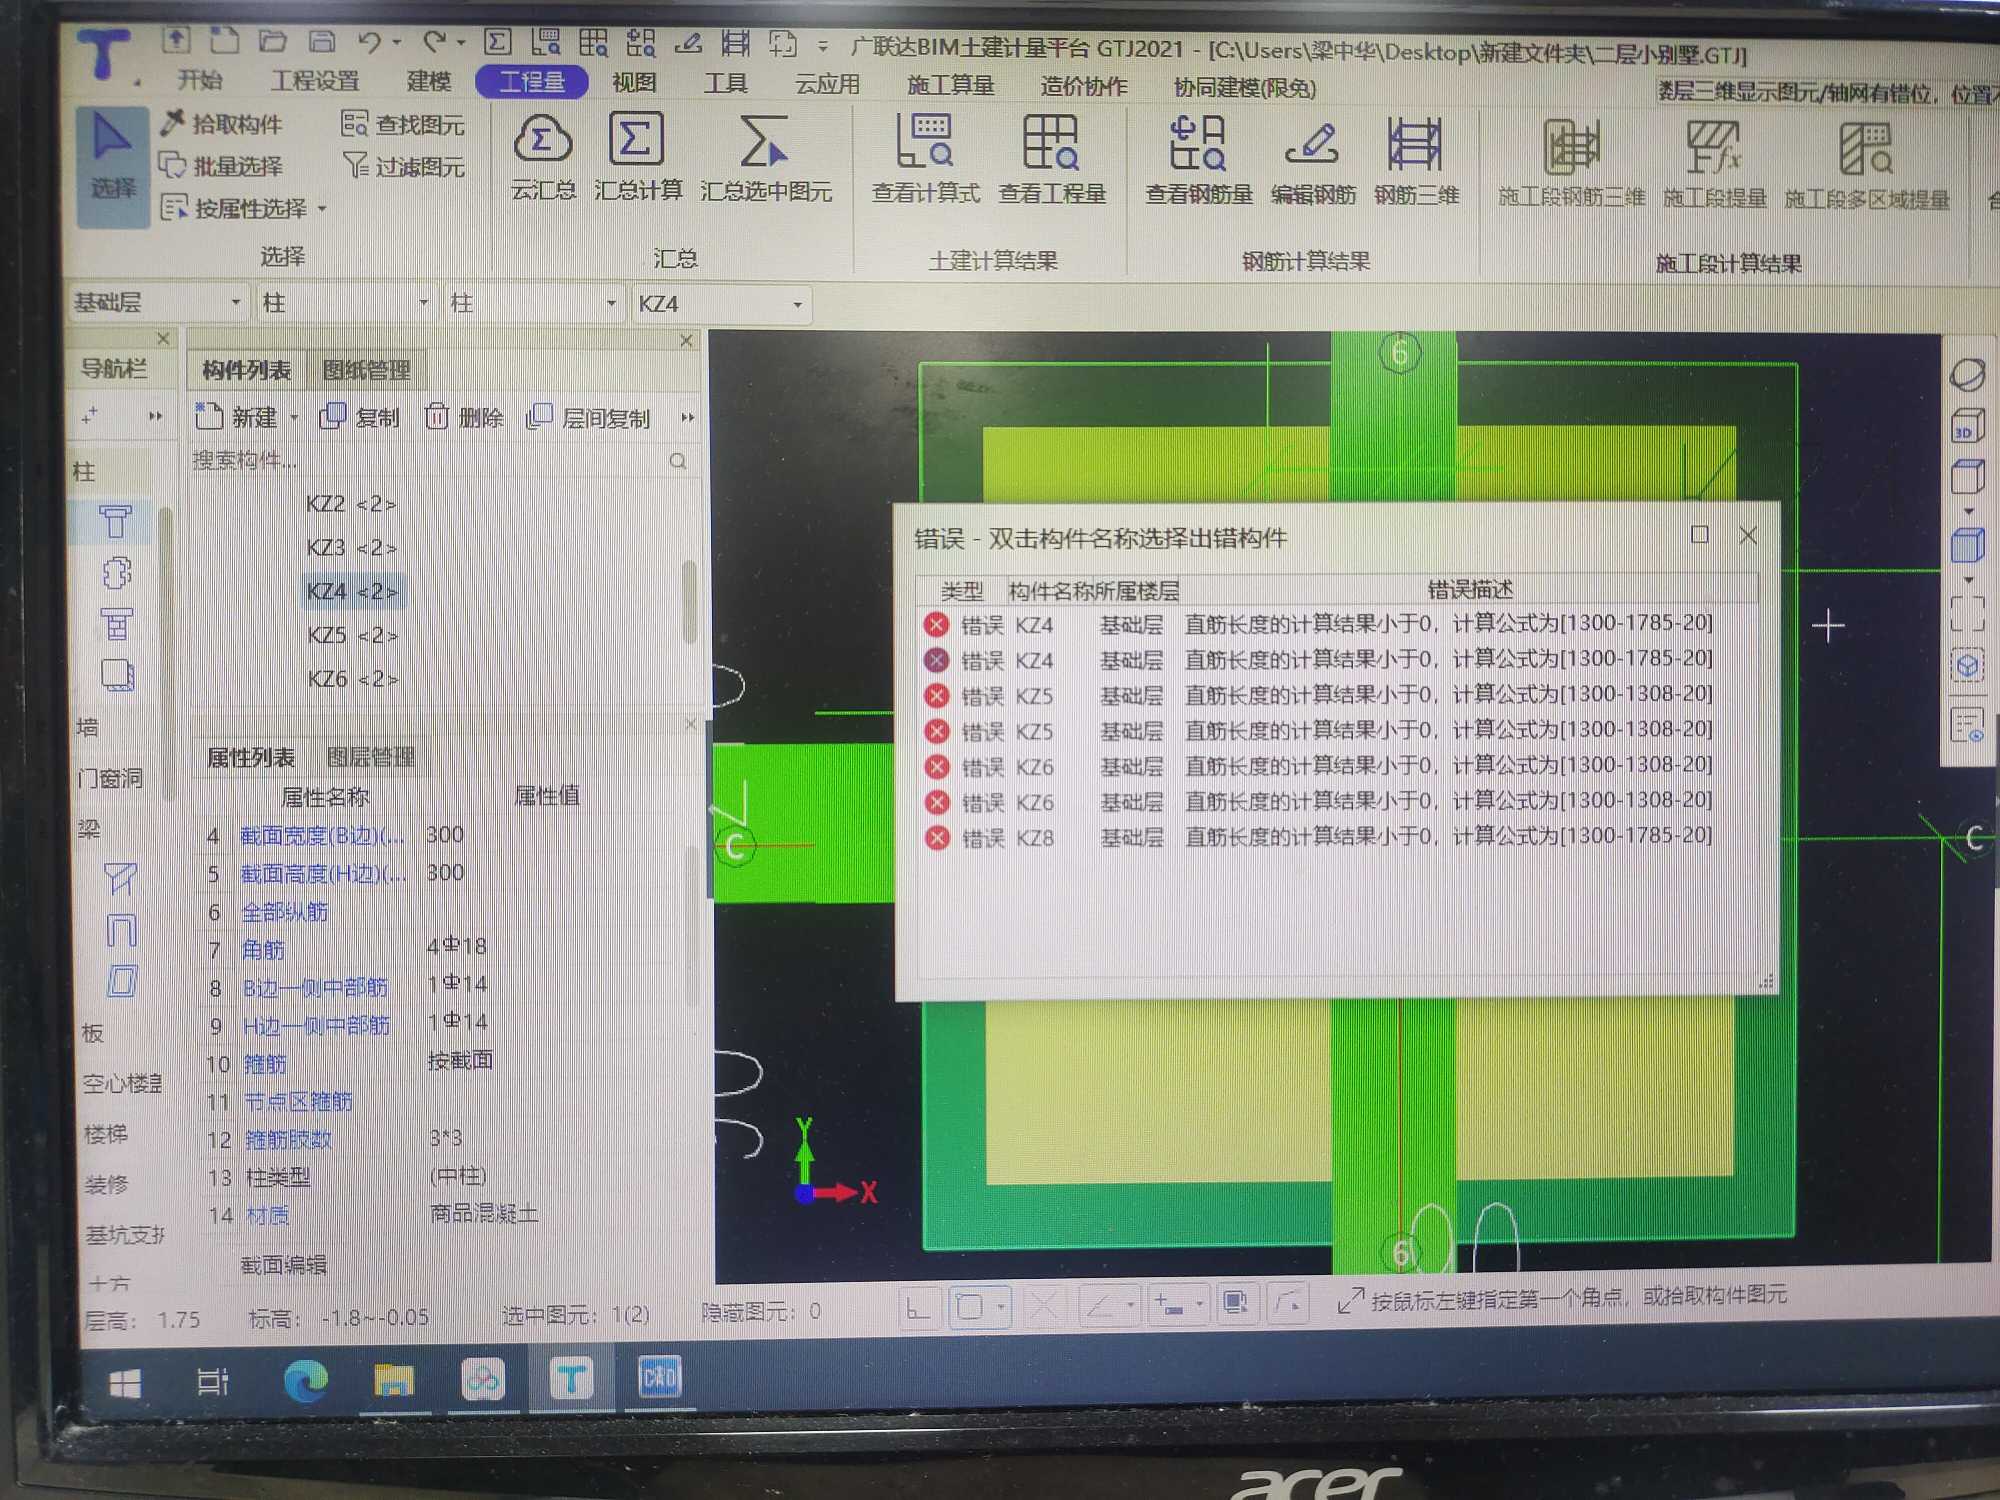The width and height of the screenshot is (2000, 1500).
Task: Expand the undo history dropdown arrow
Action: (x=397, y=43)
